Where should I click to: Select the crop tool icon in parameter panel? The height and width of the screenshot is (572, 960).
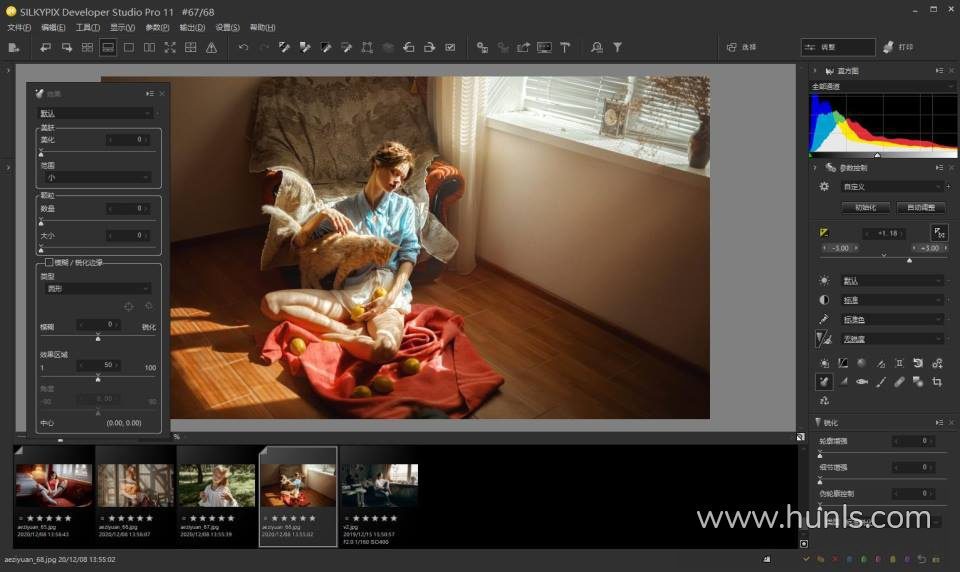click(937, 381)
